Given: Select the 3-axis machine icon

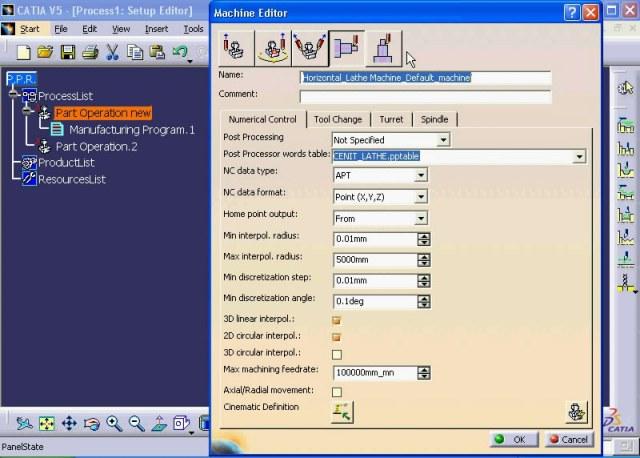Looking at the screenshot, I should [236, 48].
